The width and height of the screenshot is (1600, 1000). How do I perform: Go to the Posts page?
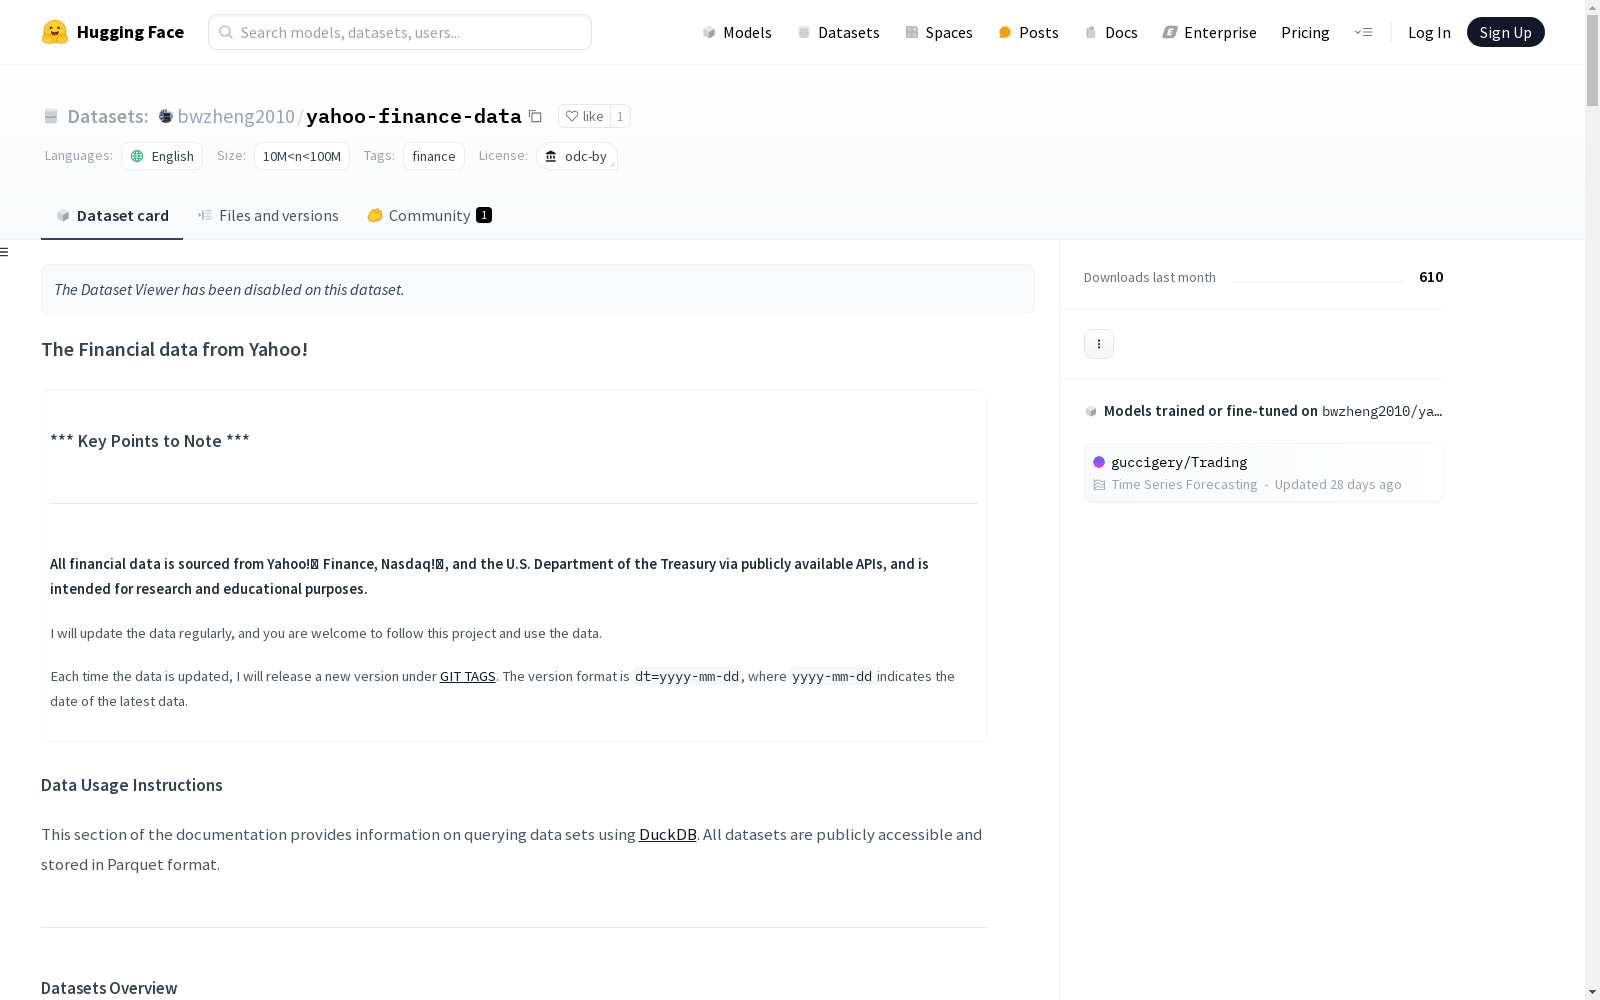point(1028,32)
